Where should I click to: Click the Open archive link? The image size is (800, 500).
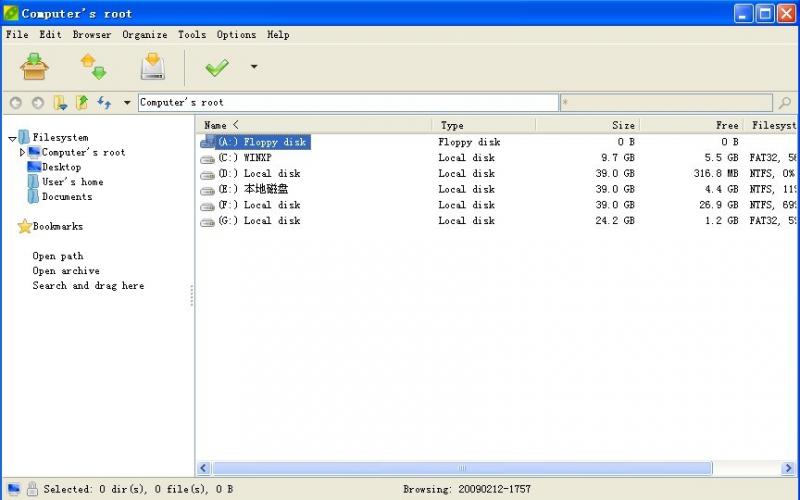[66, 271]
